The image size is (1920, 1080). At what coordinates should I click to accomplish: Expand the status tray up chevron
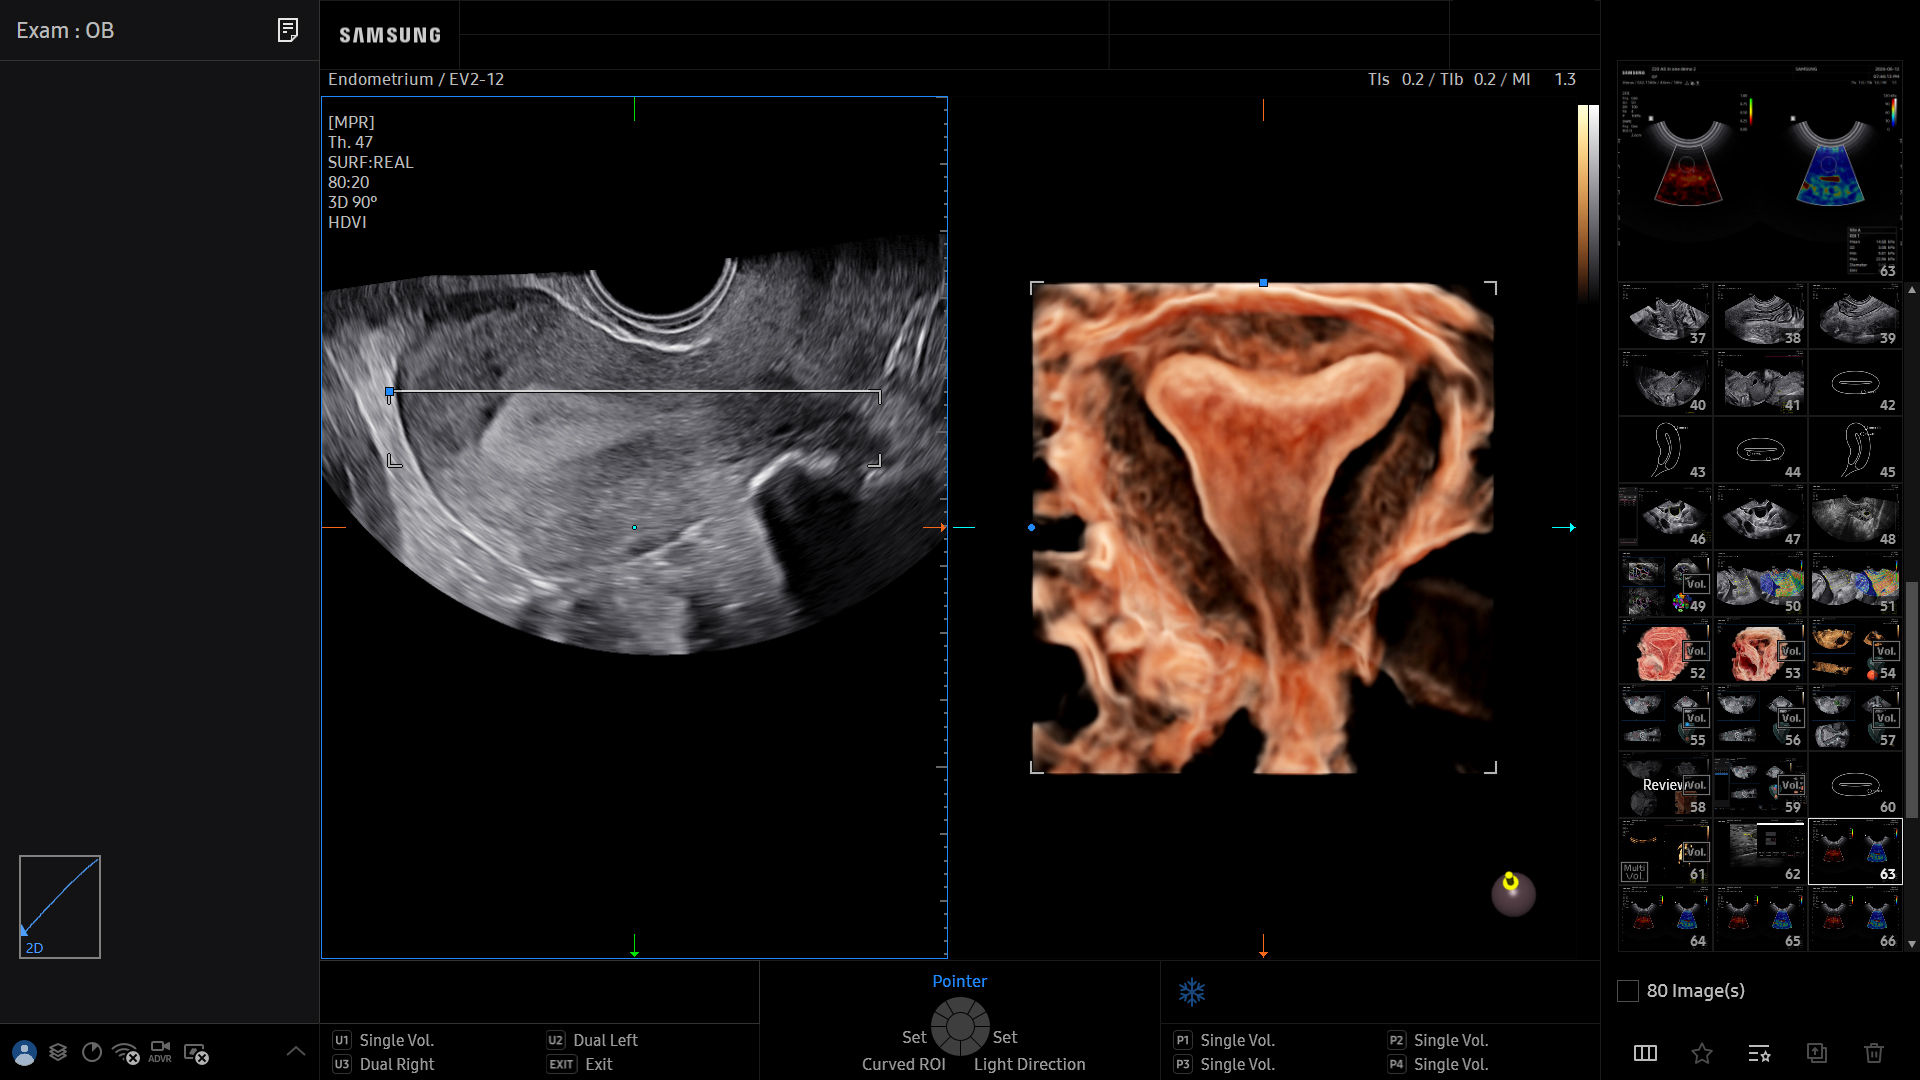[x=296, y=1051]
